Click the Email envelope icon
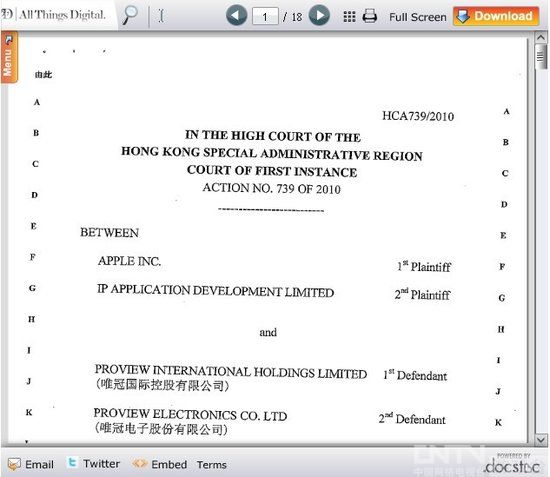This screenshot has height=477, width=550. [x=14, y=464]
